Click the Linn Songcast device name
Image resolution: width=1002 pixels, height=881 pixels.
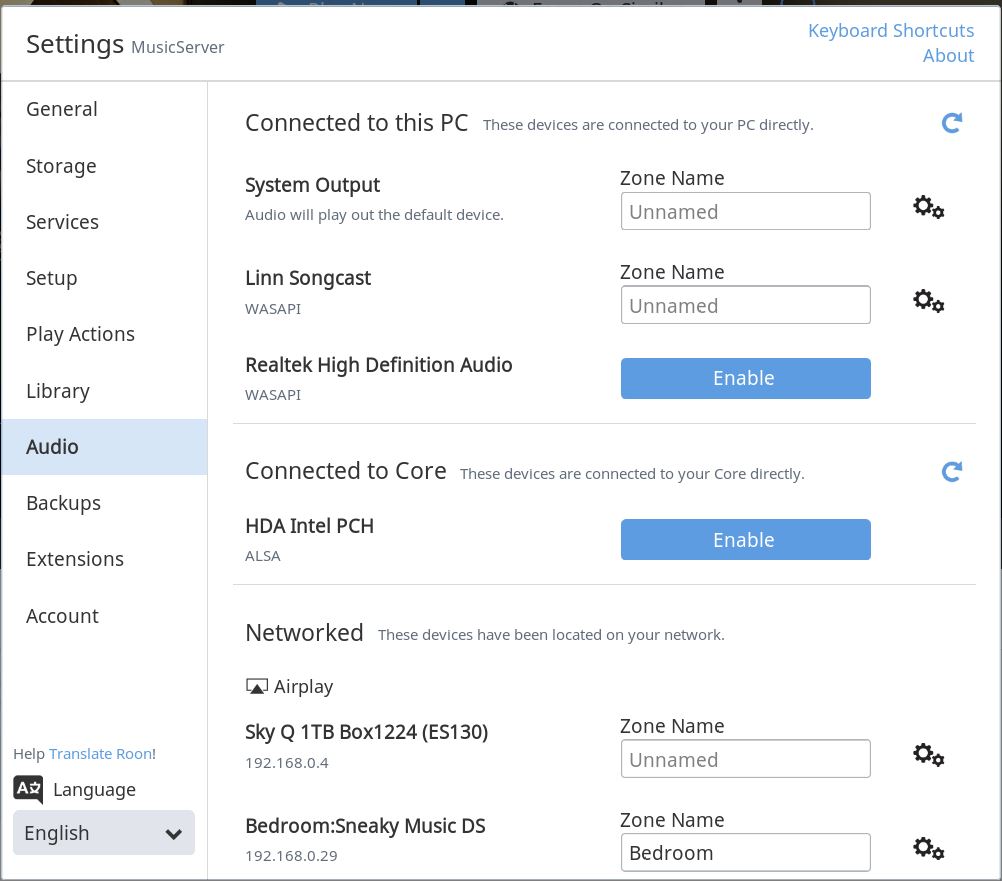click(x=308, y=279)
